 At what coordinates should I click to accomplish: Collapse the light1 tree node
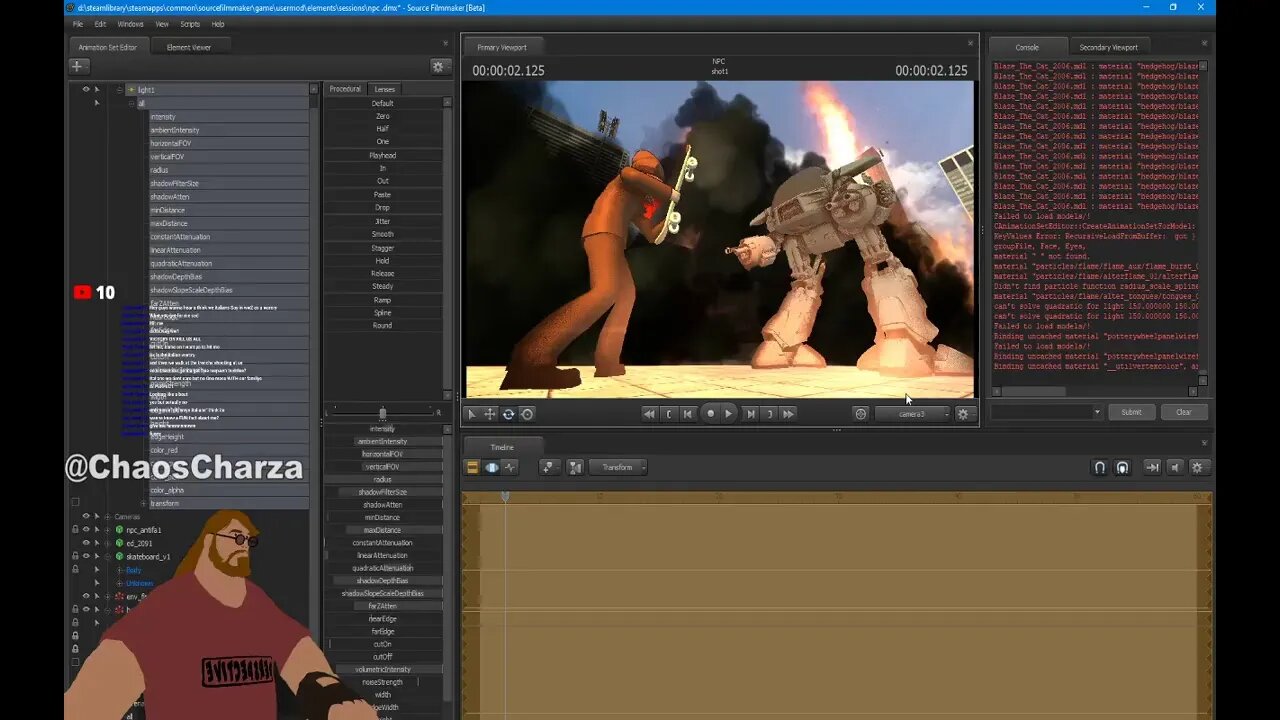pos(120,90)
